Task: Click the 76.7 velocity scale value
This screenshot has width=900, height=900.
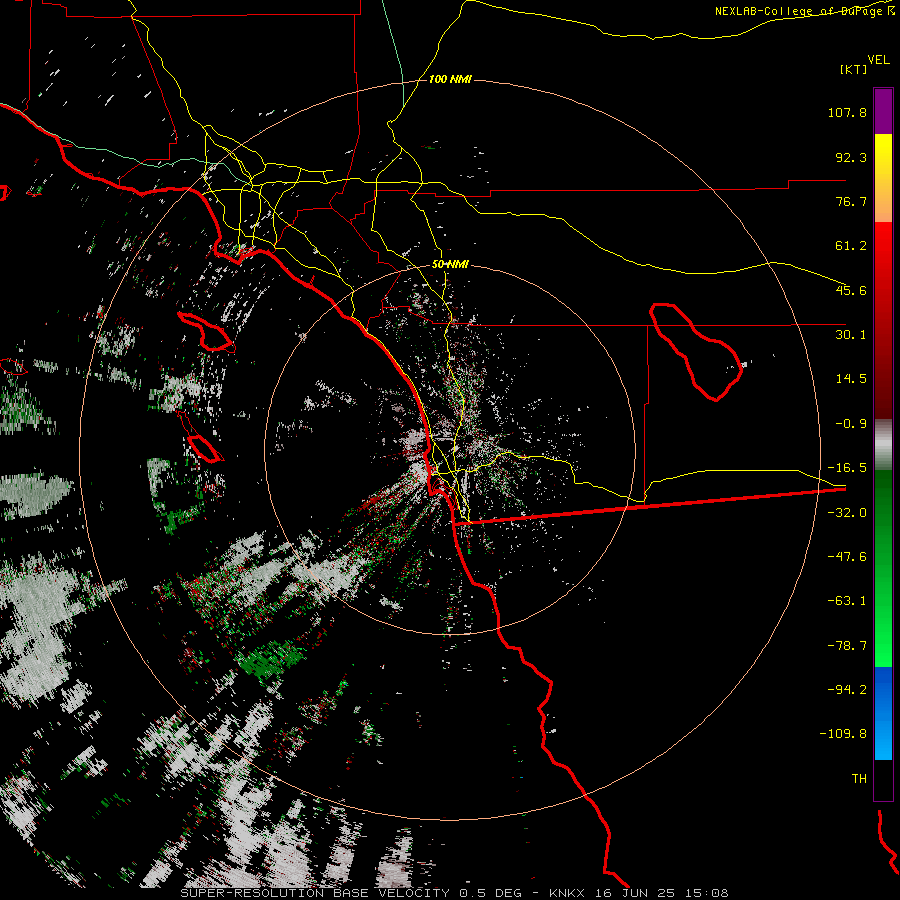Action: [x=851, y=201]
